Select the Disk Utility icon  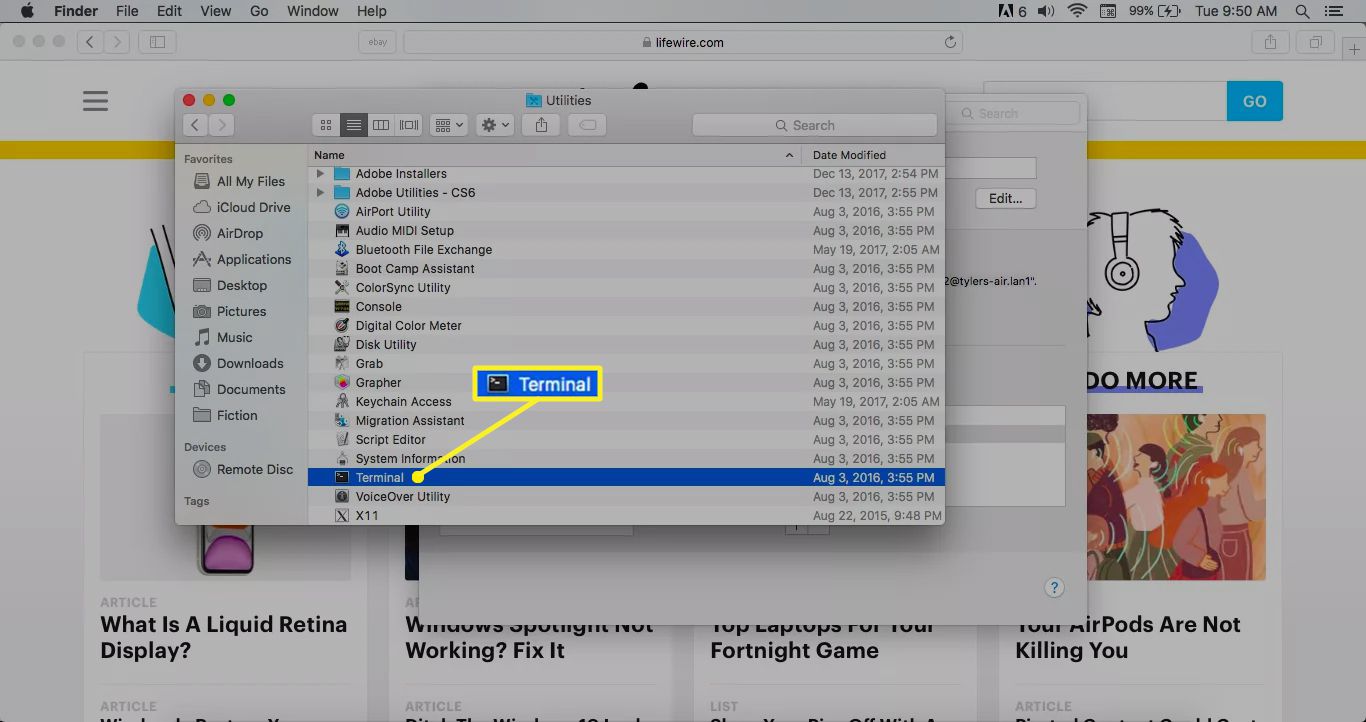point(342,345)
